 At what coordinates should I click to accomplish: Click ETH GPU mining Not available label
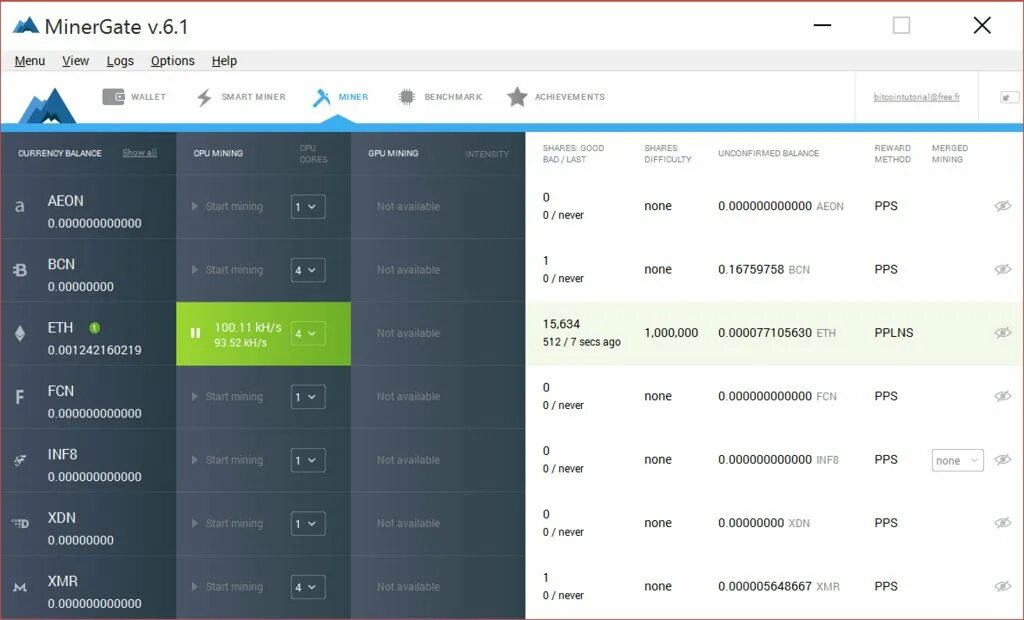pyautogui.click(x=408, y=333)
